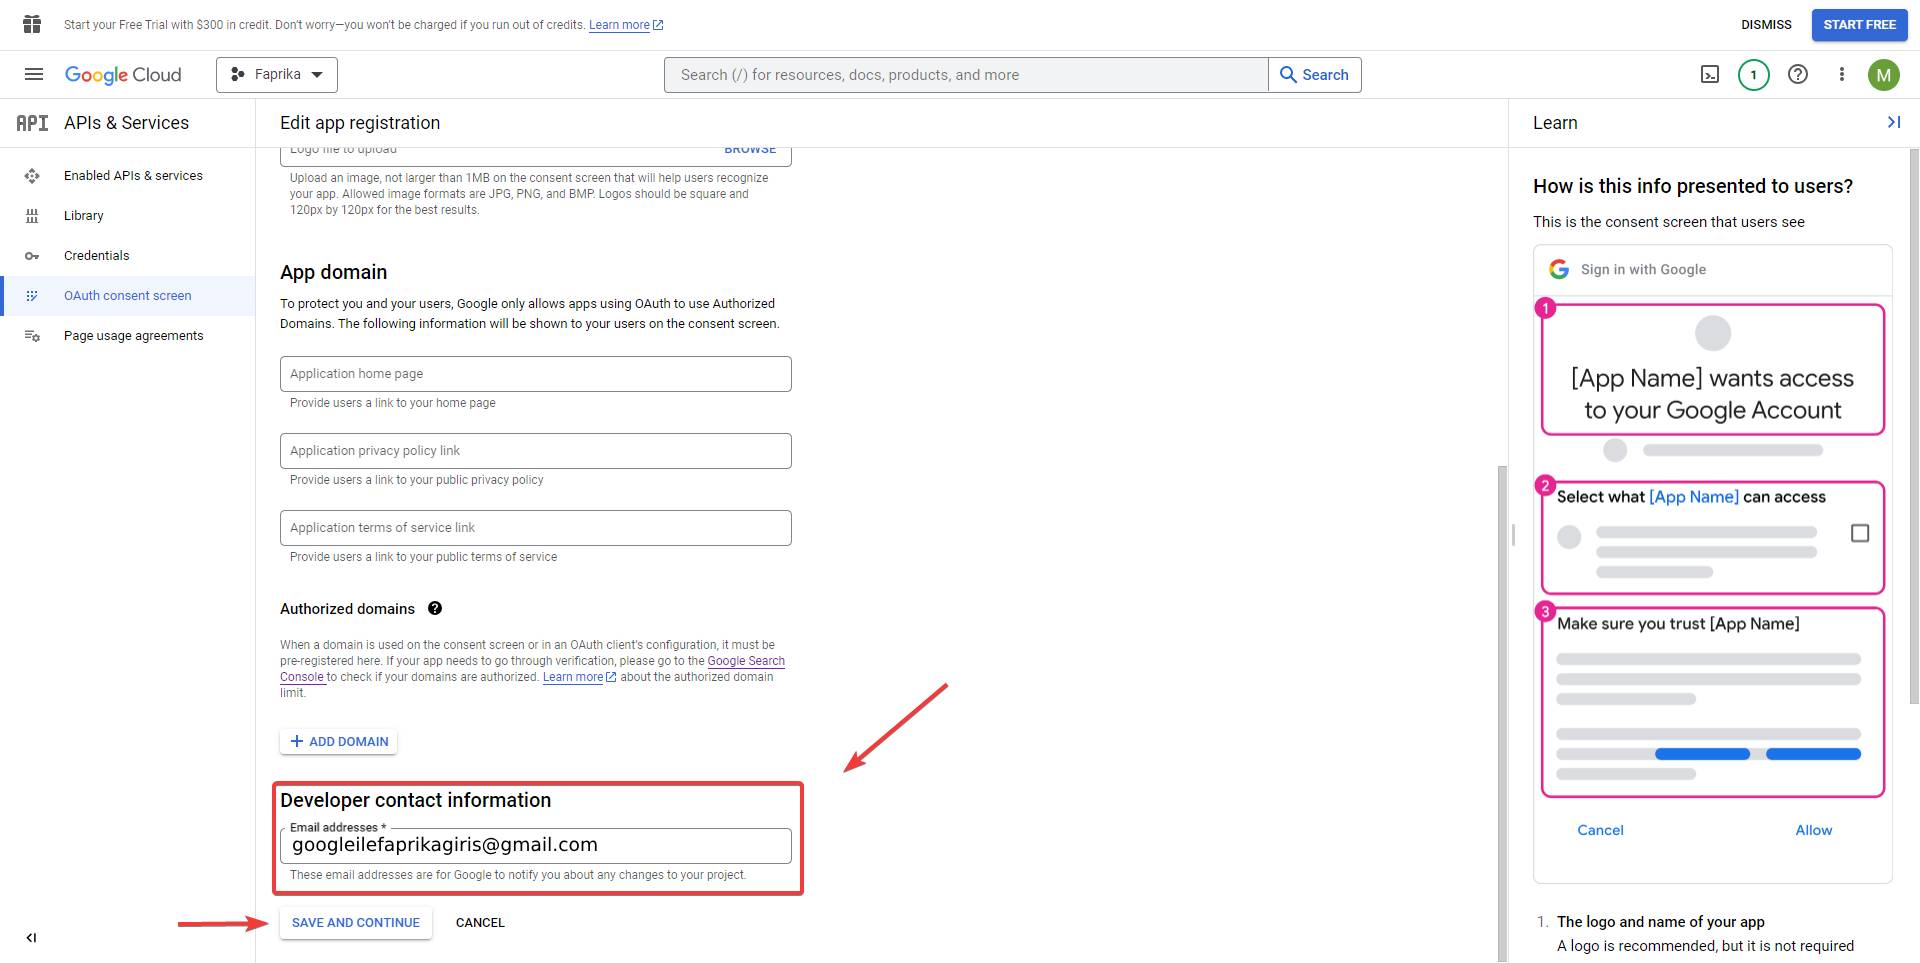Click the Learn panel scrollbar

(x=1914, y=425)
